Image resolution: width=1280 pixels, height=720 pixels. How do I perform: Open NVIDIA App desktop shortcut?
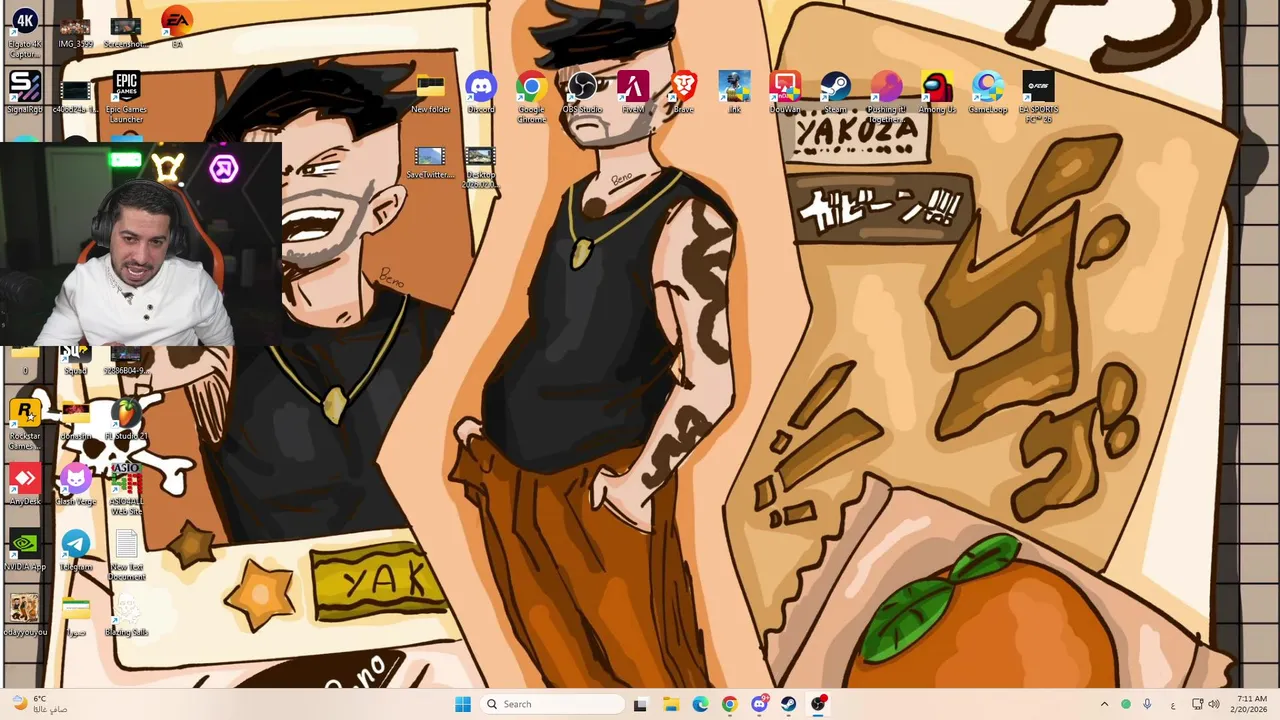25,552
